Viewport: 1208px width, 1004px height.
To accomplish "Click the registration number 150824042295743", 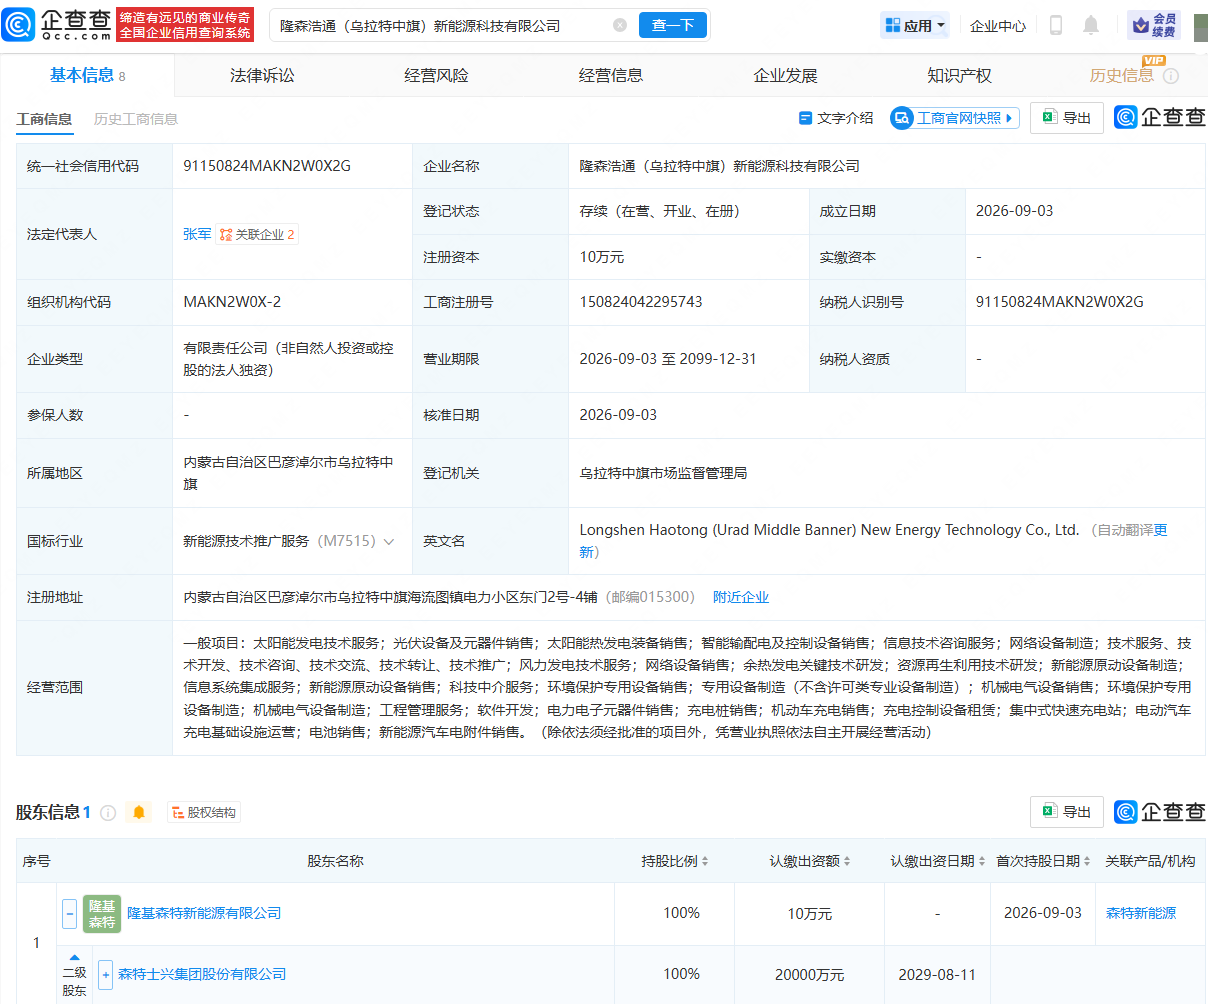I will point(641,302).
